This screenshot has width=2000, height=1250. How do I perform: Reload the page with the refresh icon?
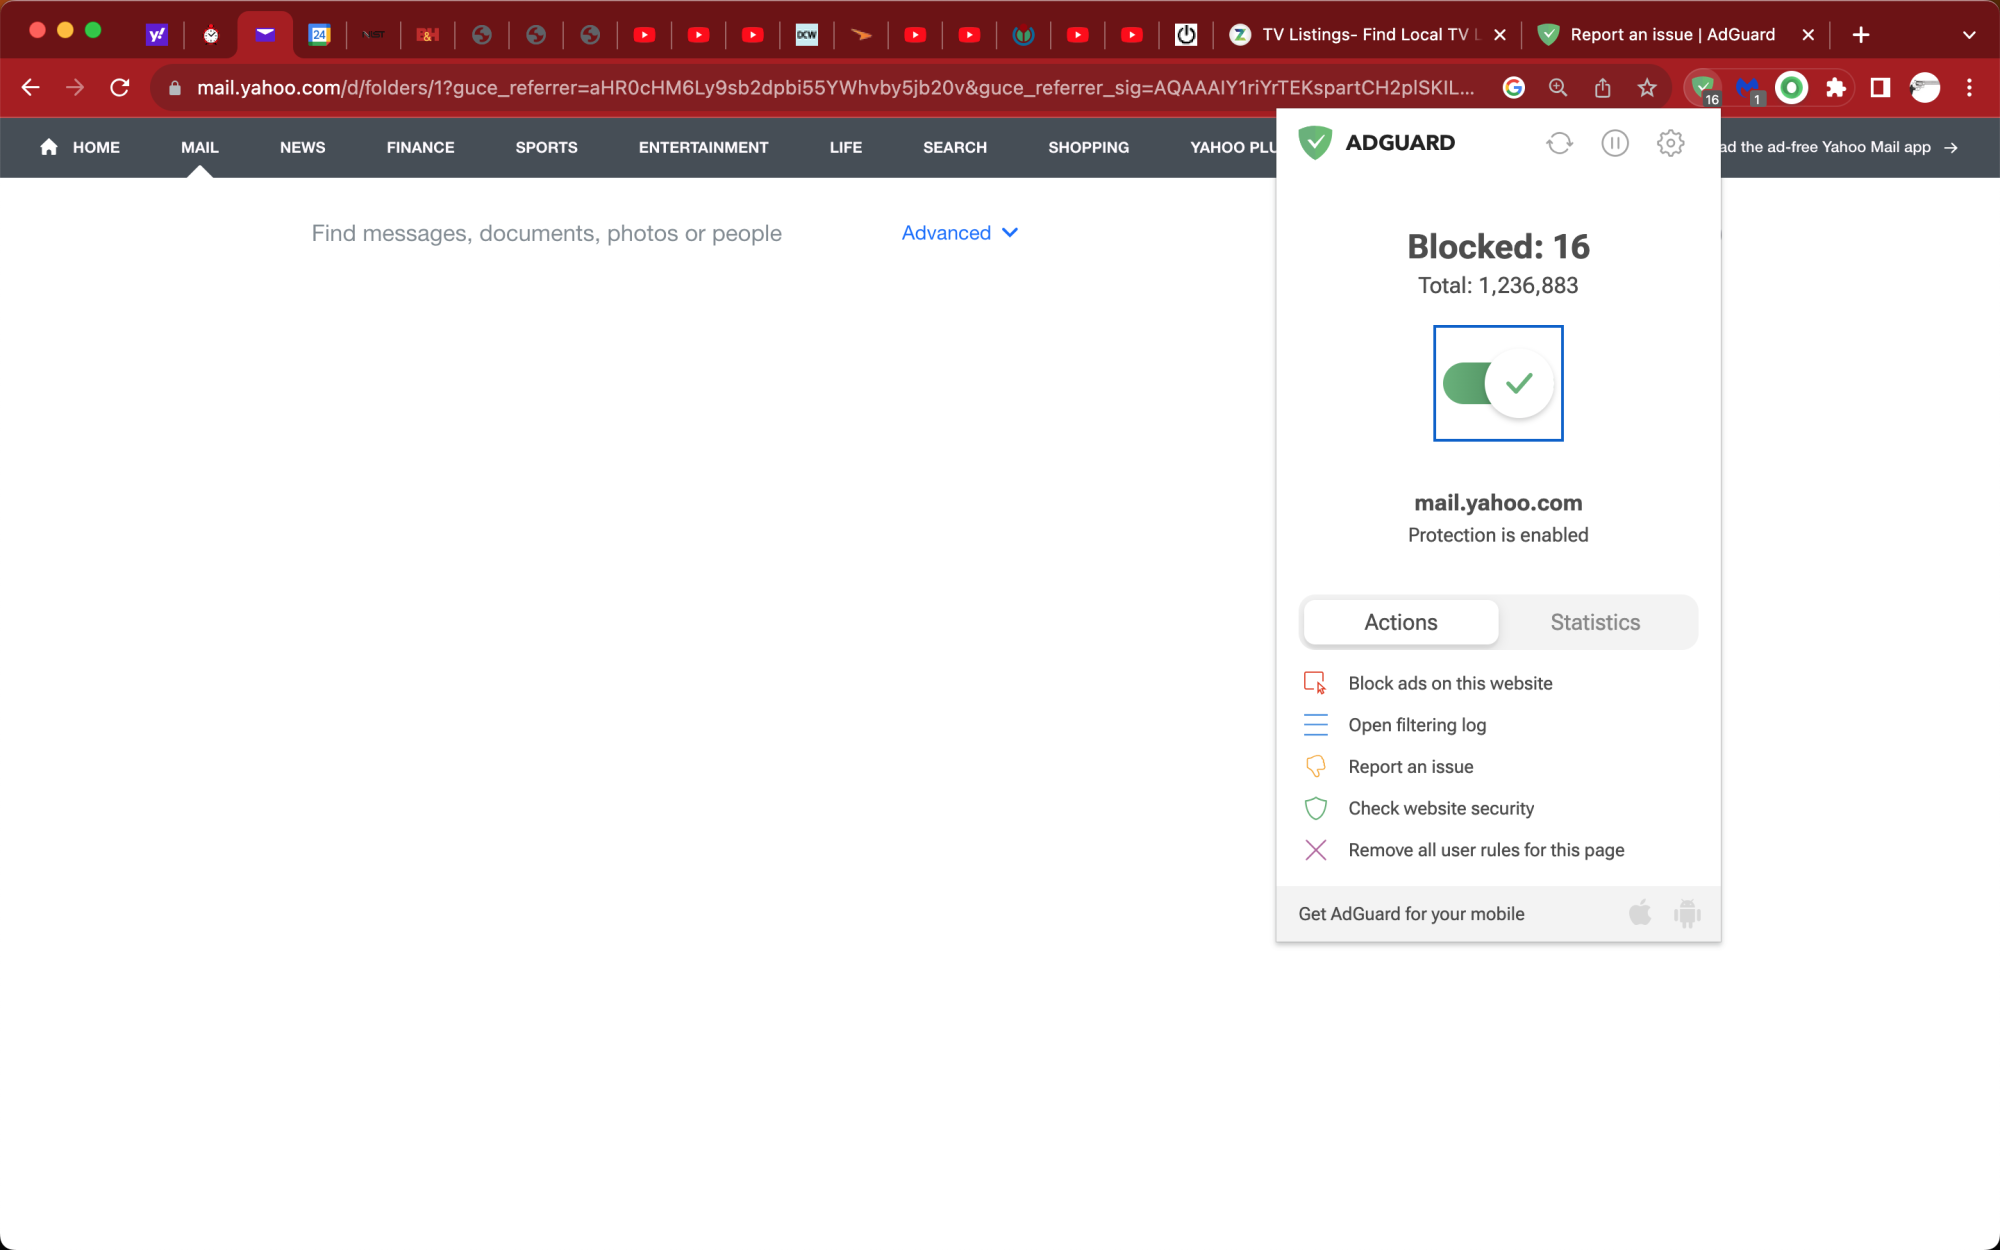[120, 87]
